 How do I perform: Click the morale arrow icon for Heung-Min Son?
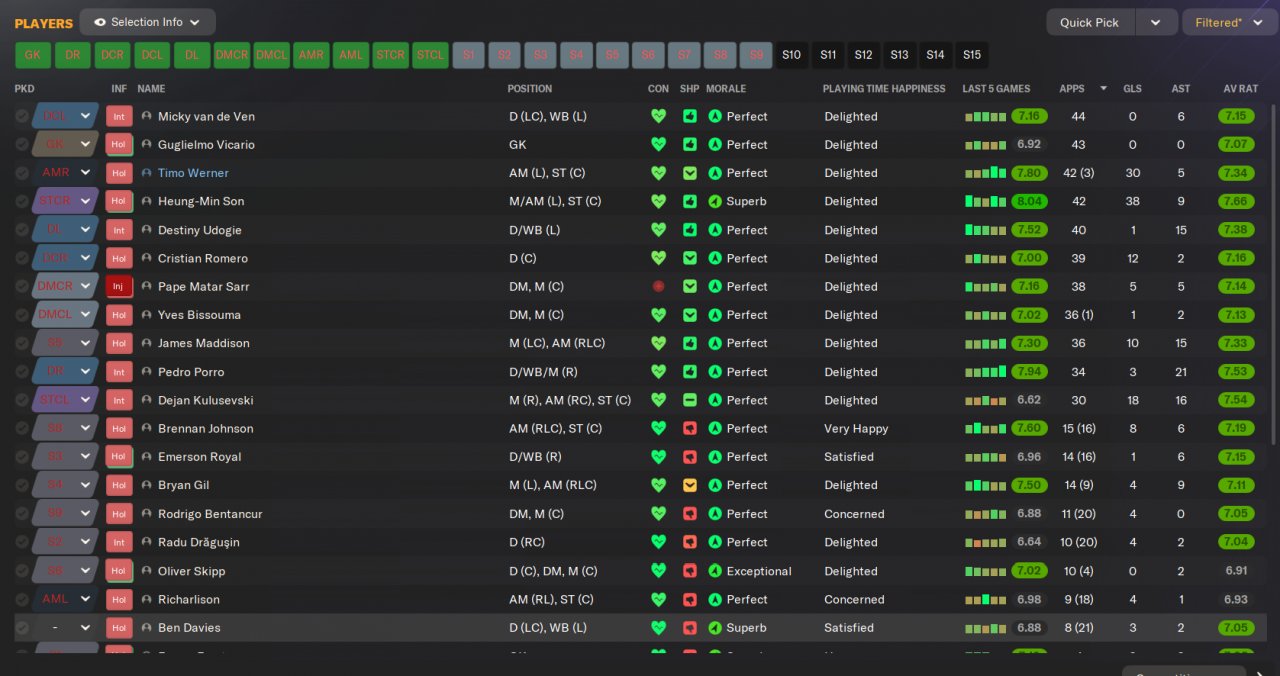[715, 201]
